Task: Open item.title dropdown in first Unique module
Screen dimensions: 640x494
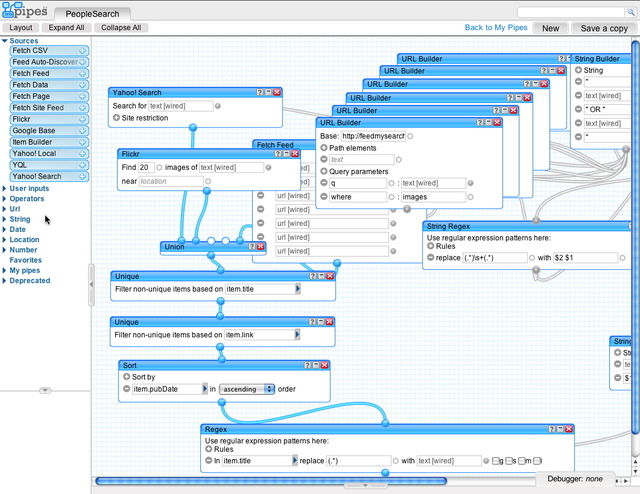Action: [x=298, y=289]
